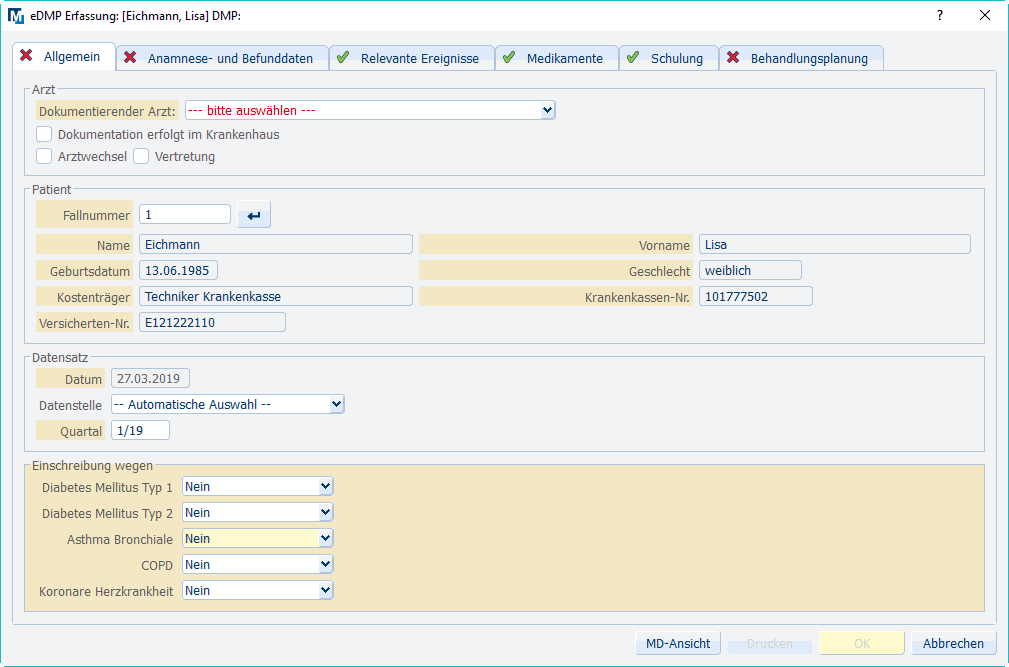Viewport: 1009px width, 667px height.
Task: Expand the Koronare Herzkrankheit dropdown
Action: [x=257, y=591]
